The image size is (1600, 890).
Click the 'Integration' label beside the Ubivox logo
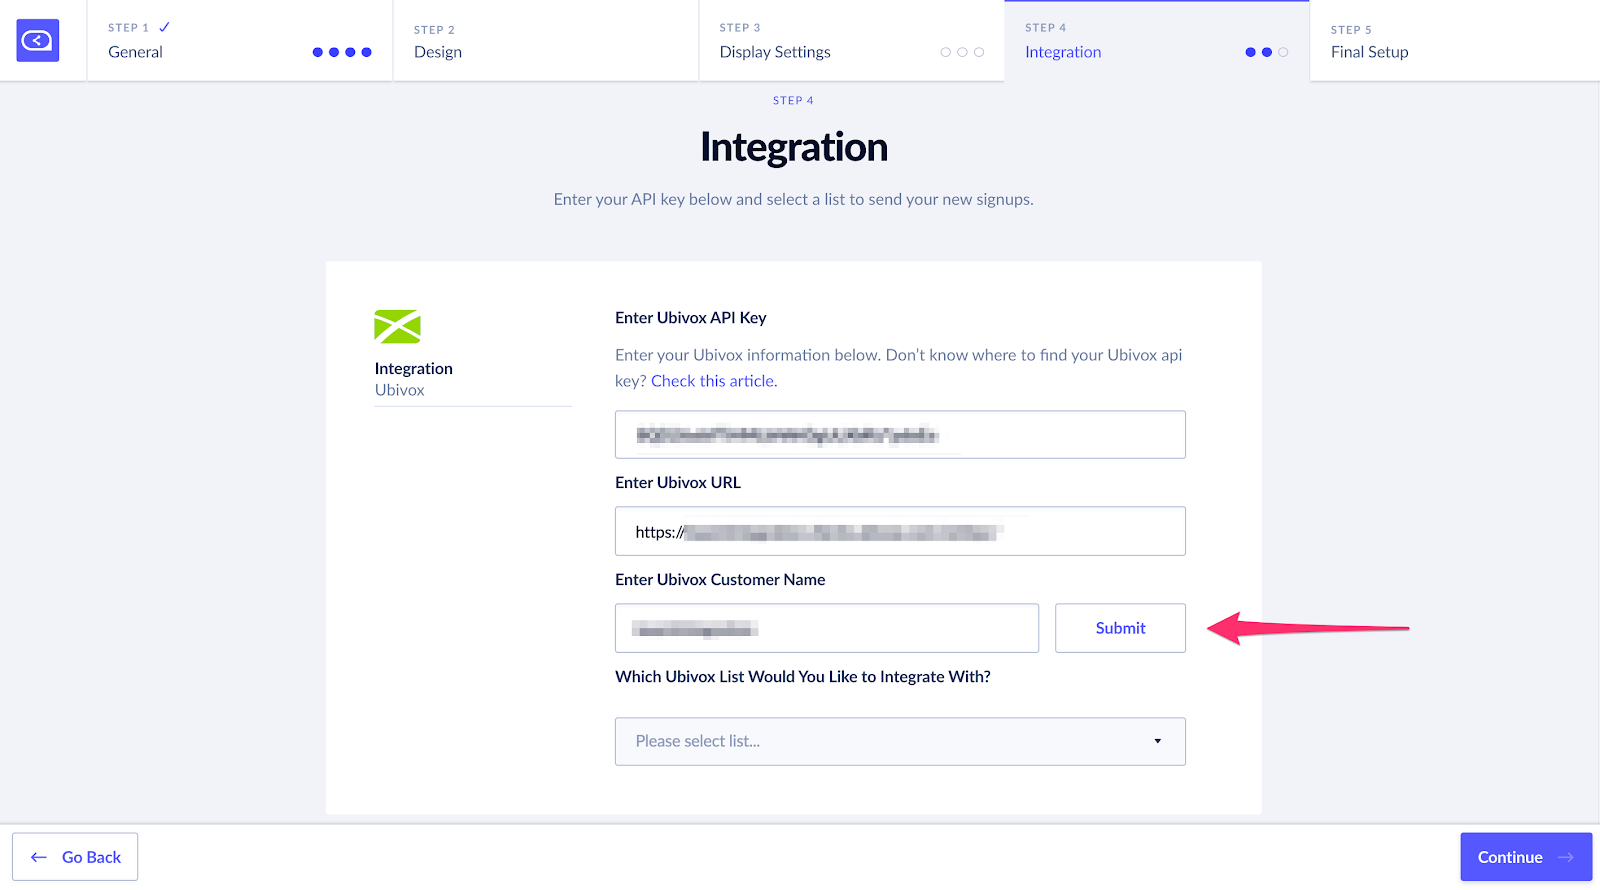click(x=414, y=369)
